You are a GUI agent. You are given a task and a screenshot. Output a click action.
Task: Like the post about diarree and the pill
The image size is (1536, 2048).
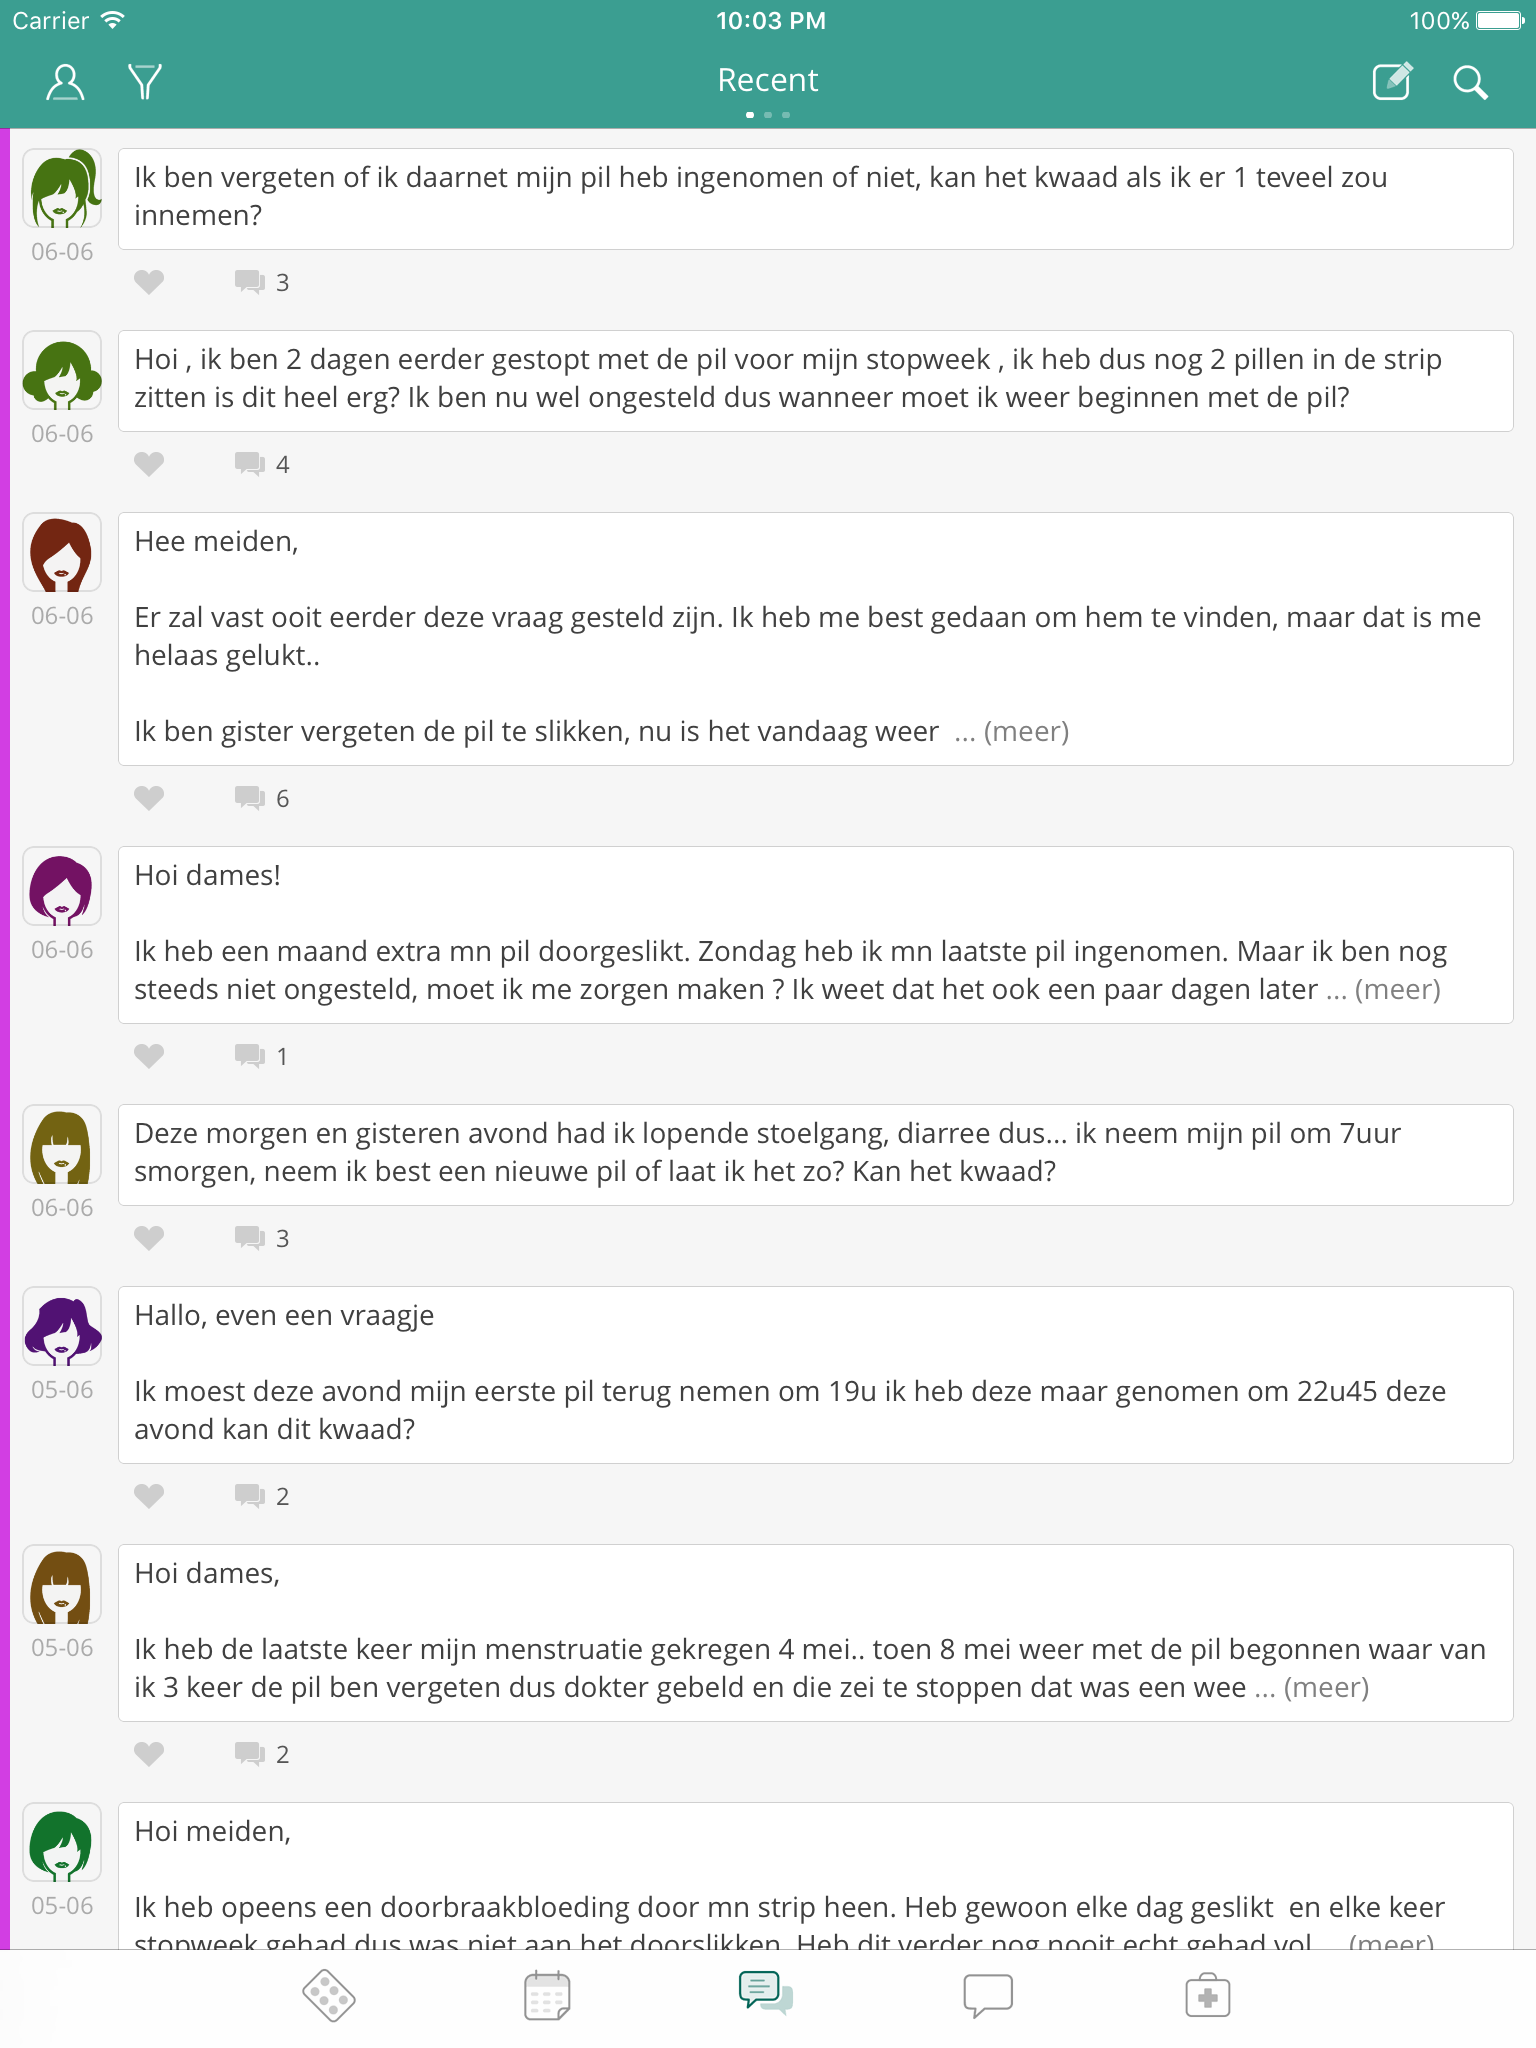[x=149, y=1238]
